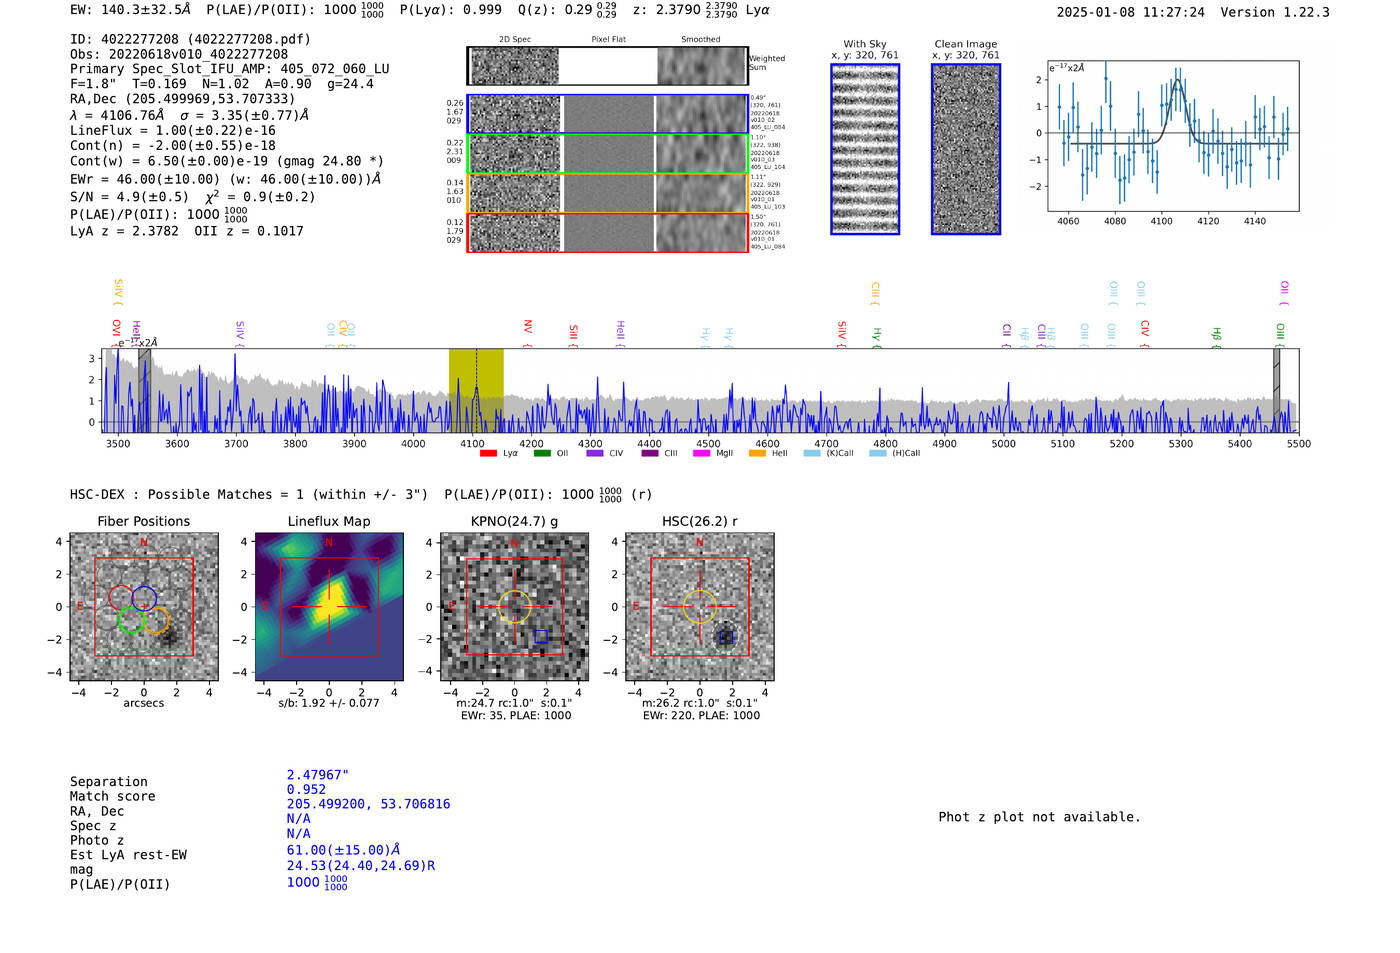Click the magenta MgII legend swatch

click(702, 454)
